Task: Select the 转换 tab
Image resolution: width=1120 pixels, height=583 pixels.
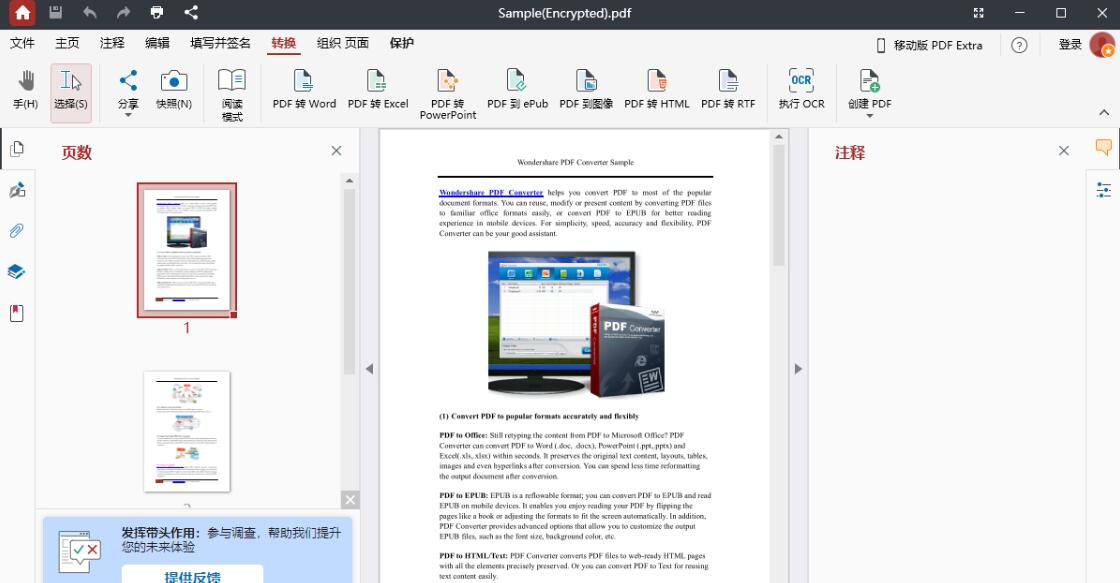Action: (284, 44)
